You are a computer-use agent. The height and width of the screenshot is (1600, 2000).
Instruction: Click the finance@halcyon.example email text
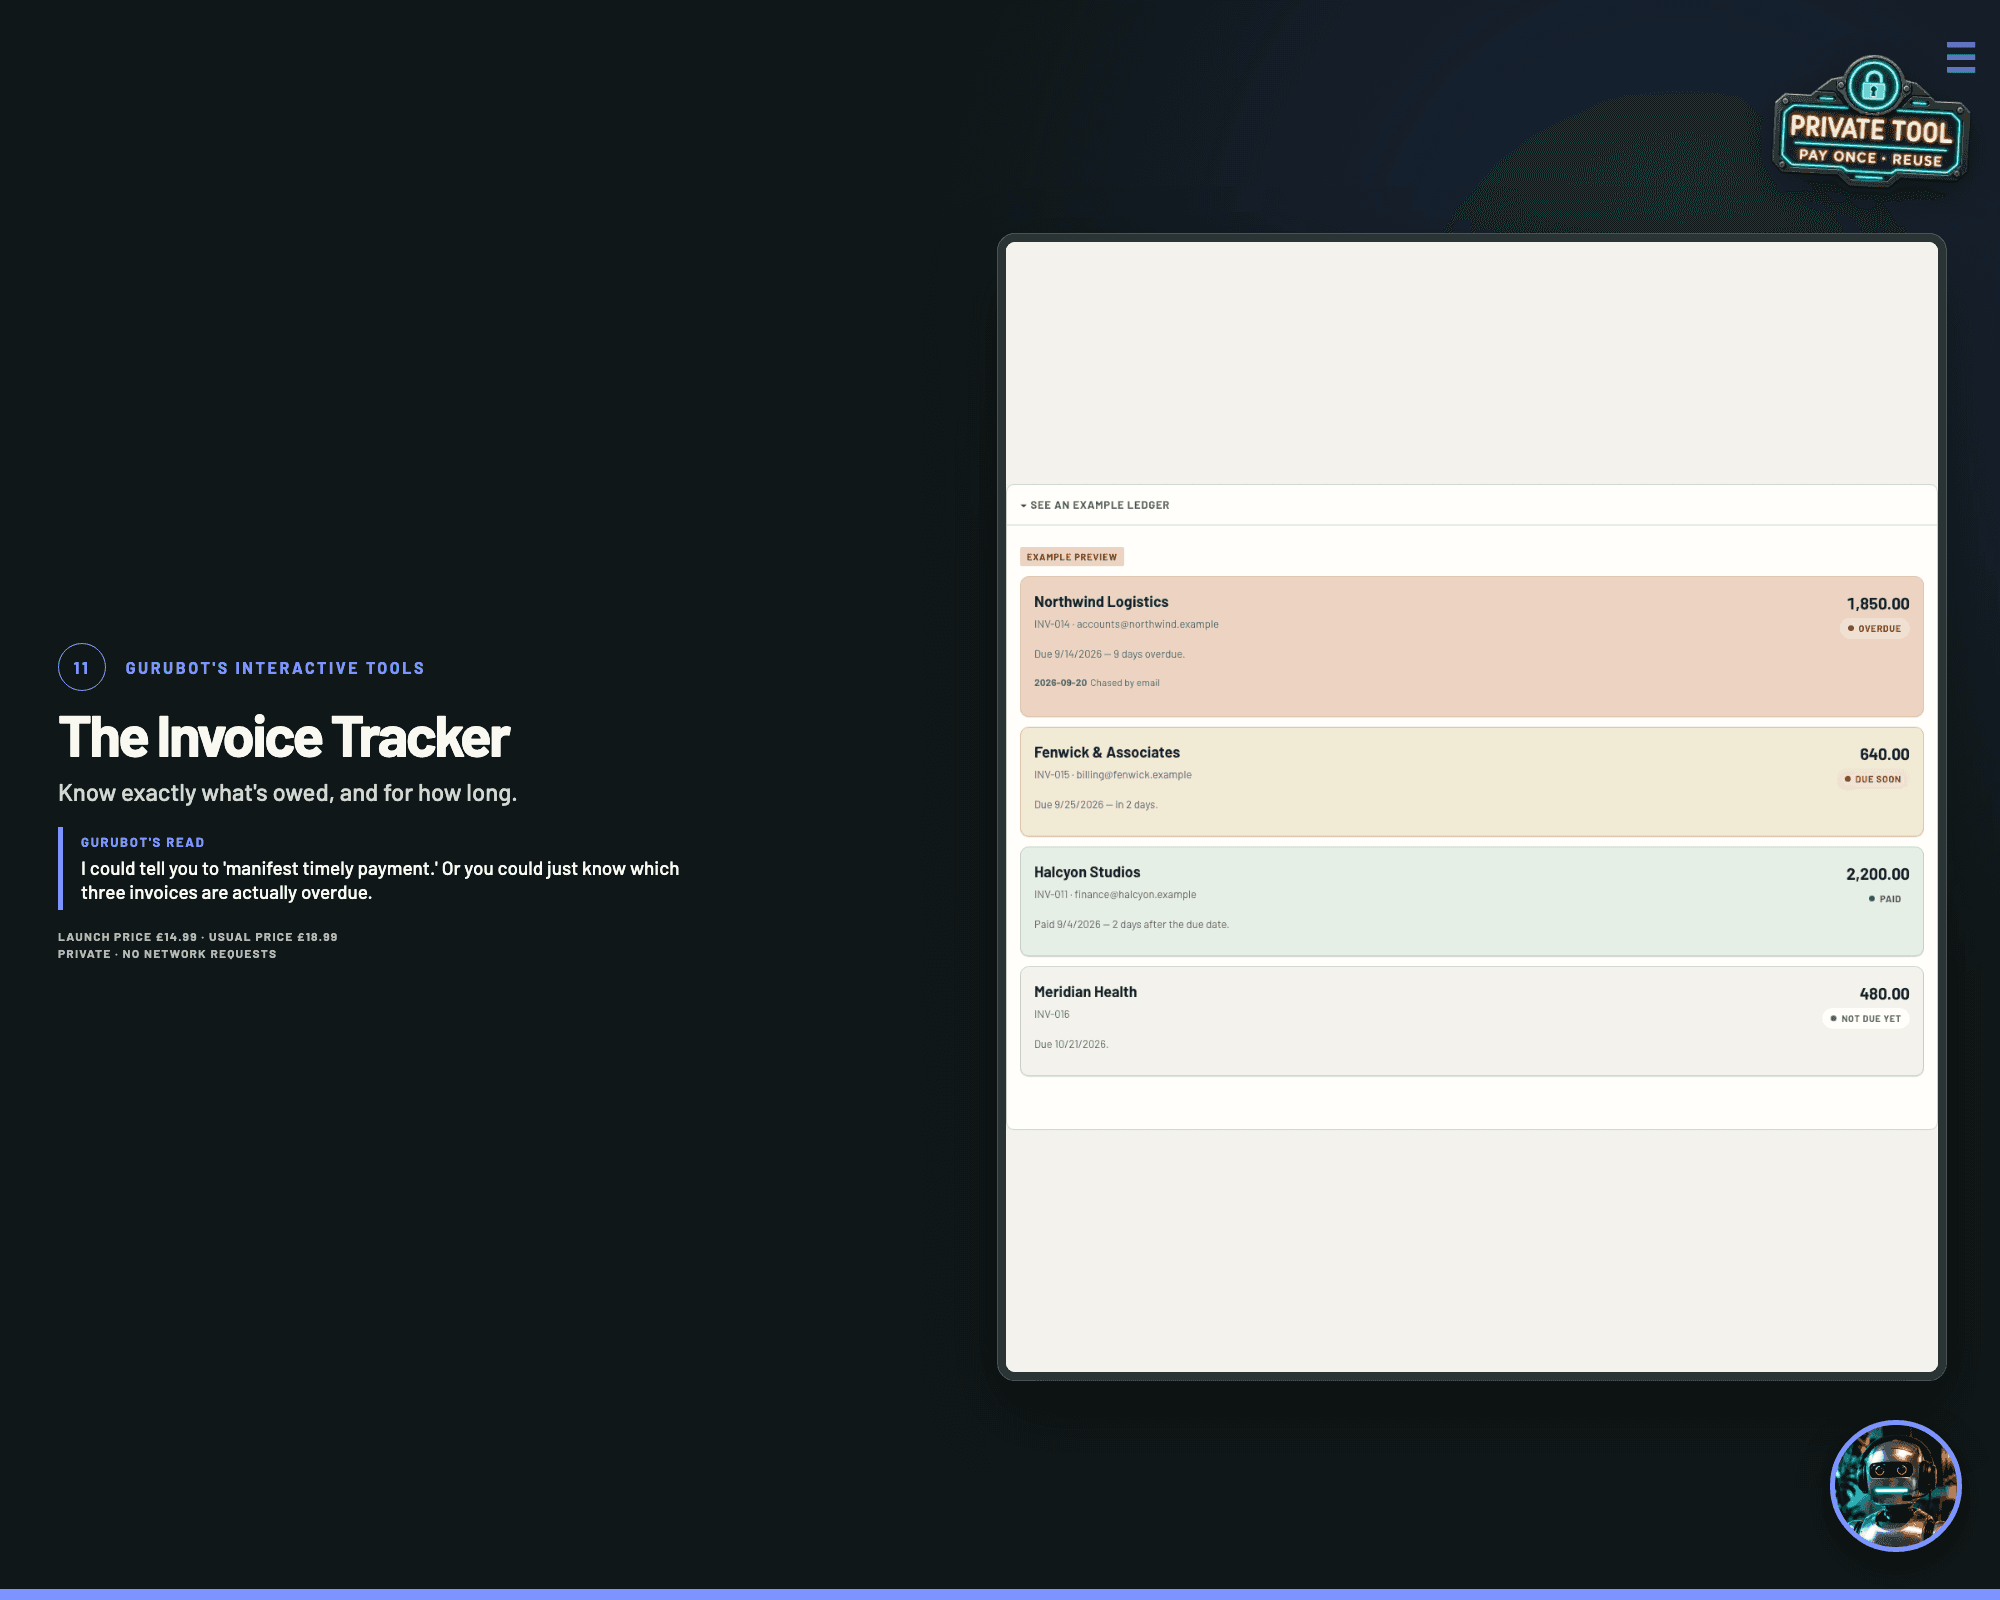[1135, 894]
